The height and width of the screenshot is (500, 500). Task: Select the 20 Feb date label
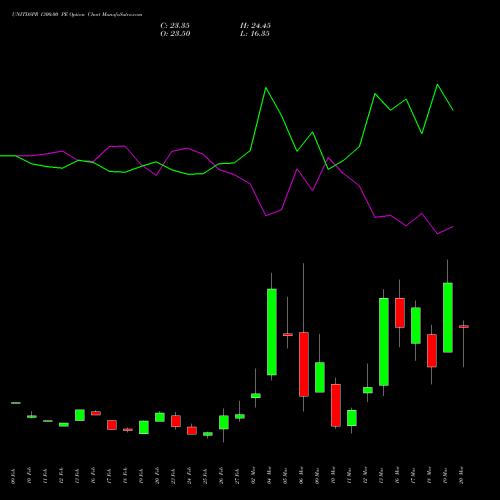point(157,476)
